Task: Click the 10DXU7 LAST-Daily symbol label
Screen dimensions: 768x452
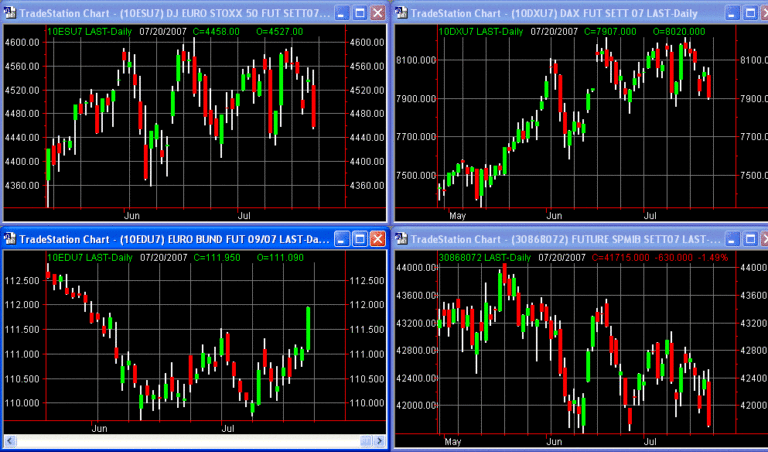Action: coord(480,32)
